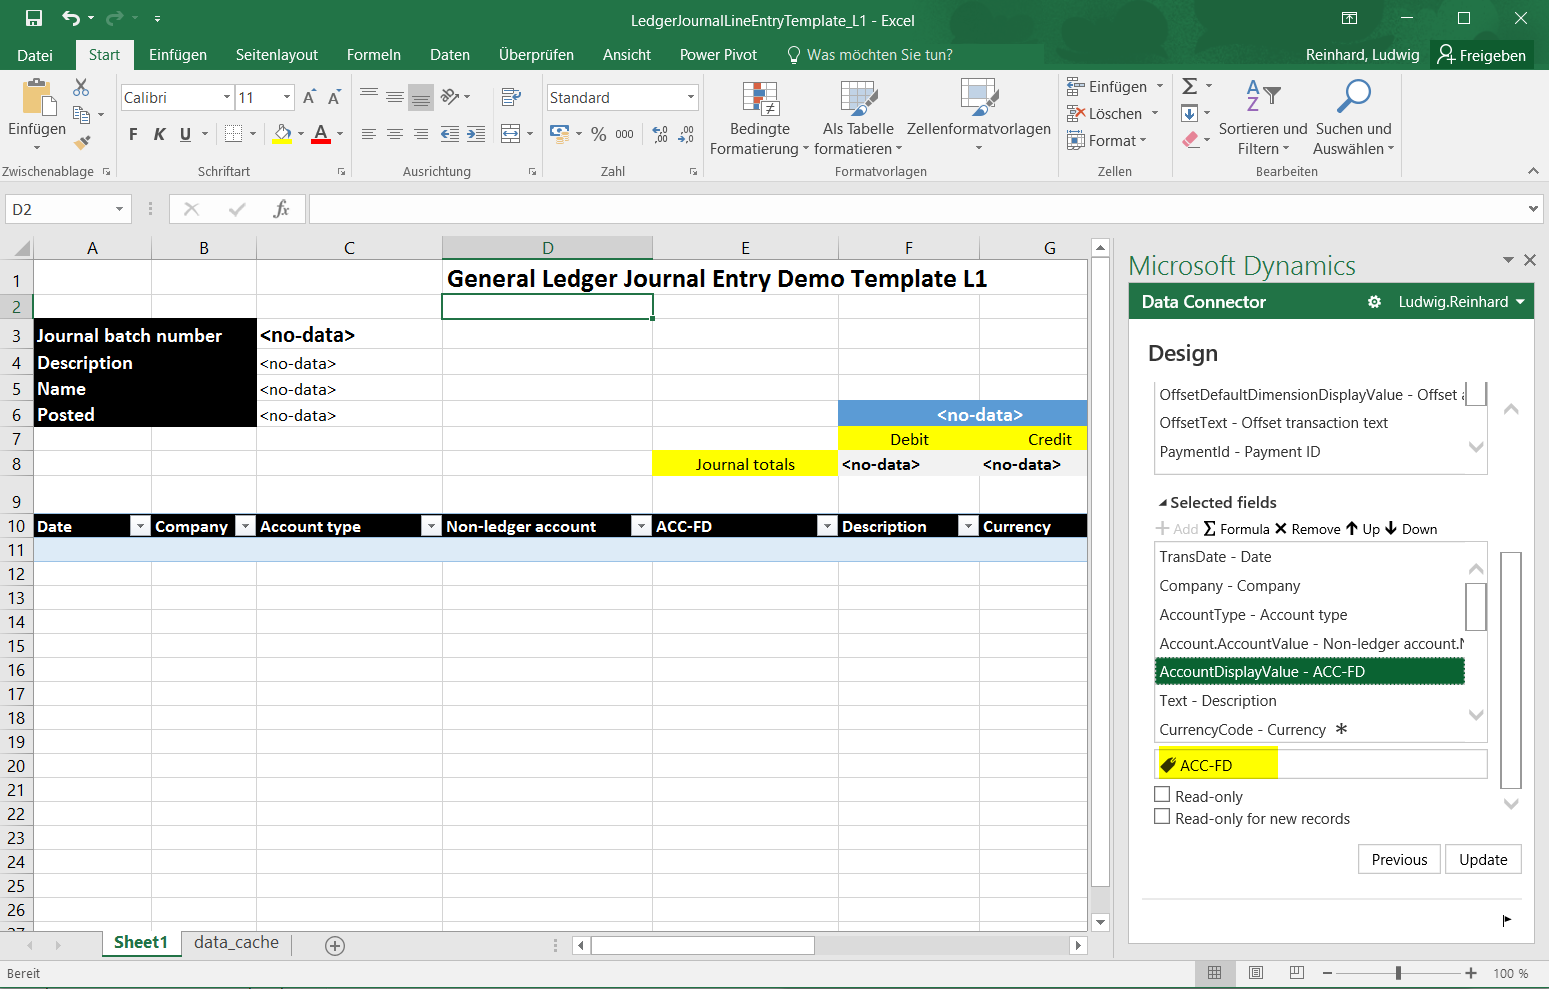Image resolution: width=1549 pixels, height=989 pixels.
Task: Click the Insert Function fx icon
Action: [x=281, y=209]
